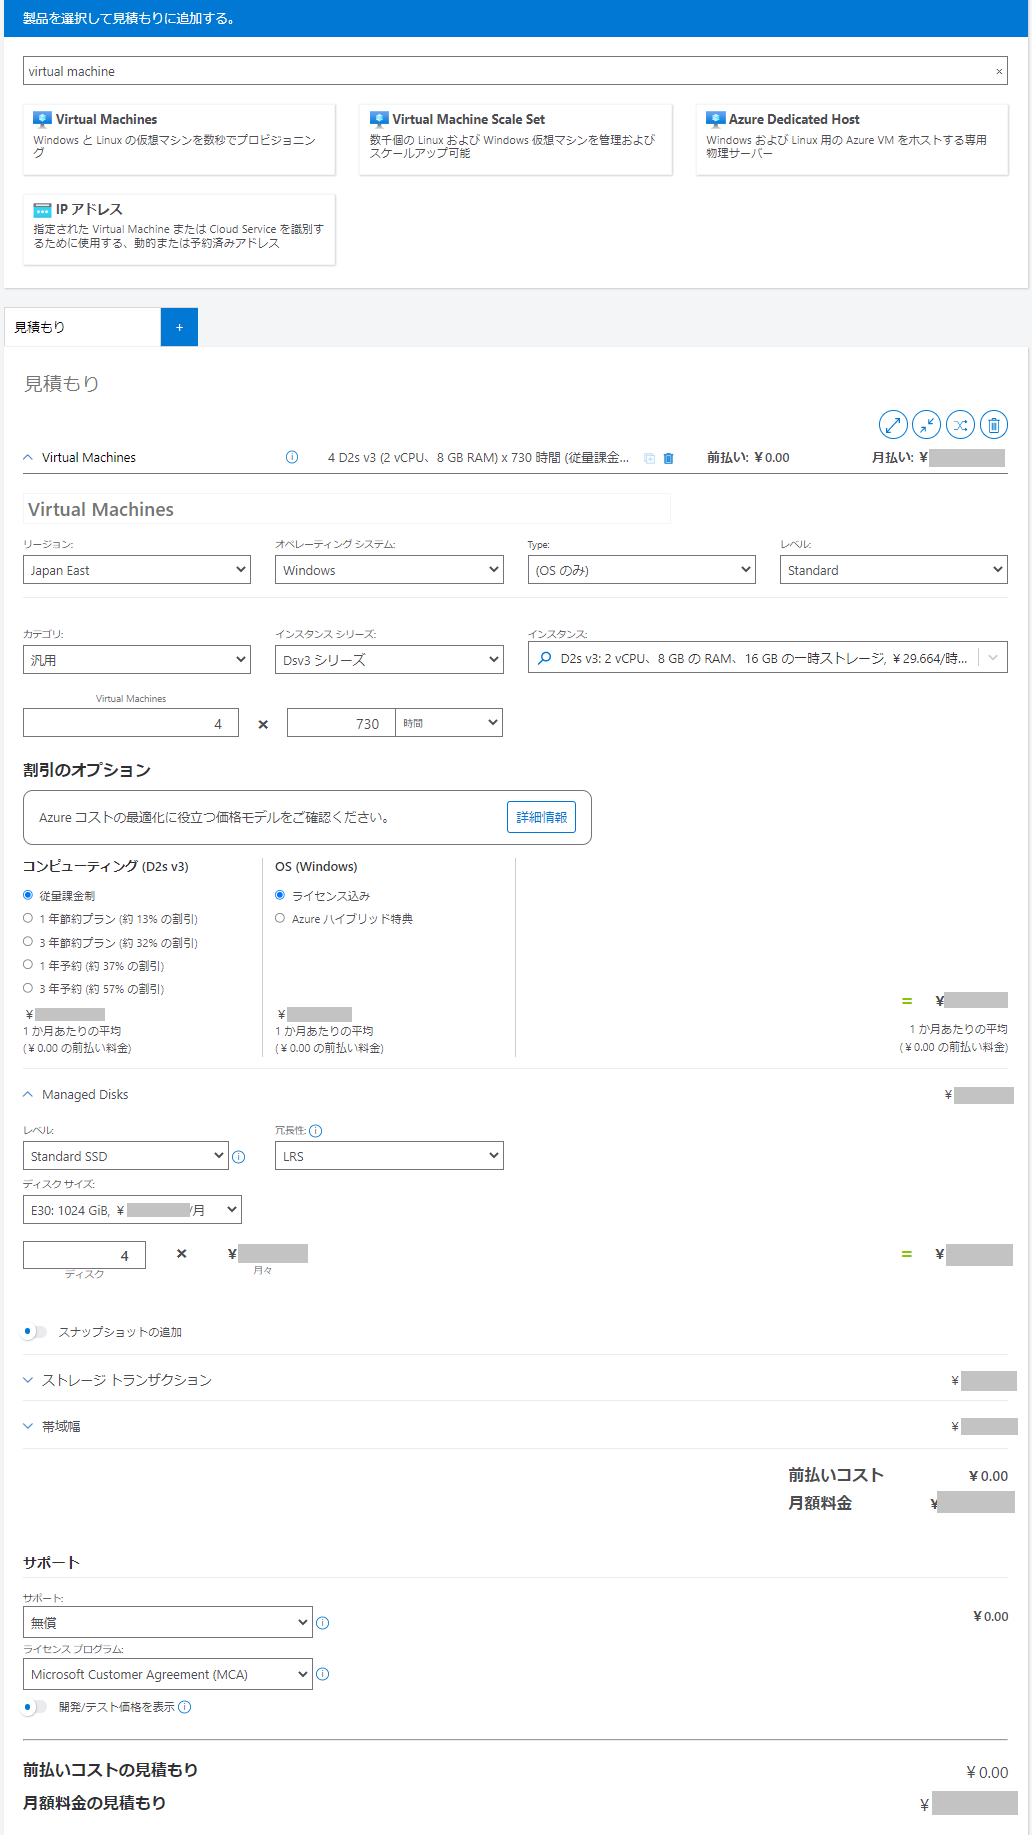Click the rearrange services shuffle icon
The image size is (1032, 1835).
[960, 425]
